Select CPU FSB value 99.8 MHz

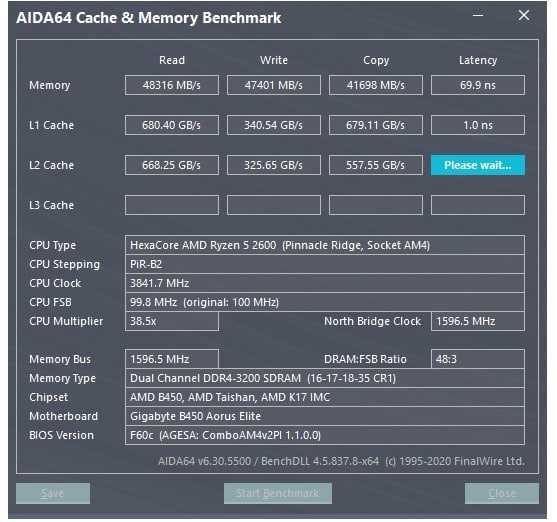coord(325,302)
